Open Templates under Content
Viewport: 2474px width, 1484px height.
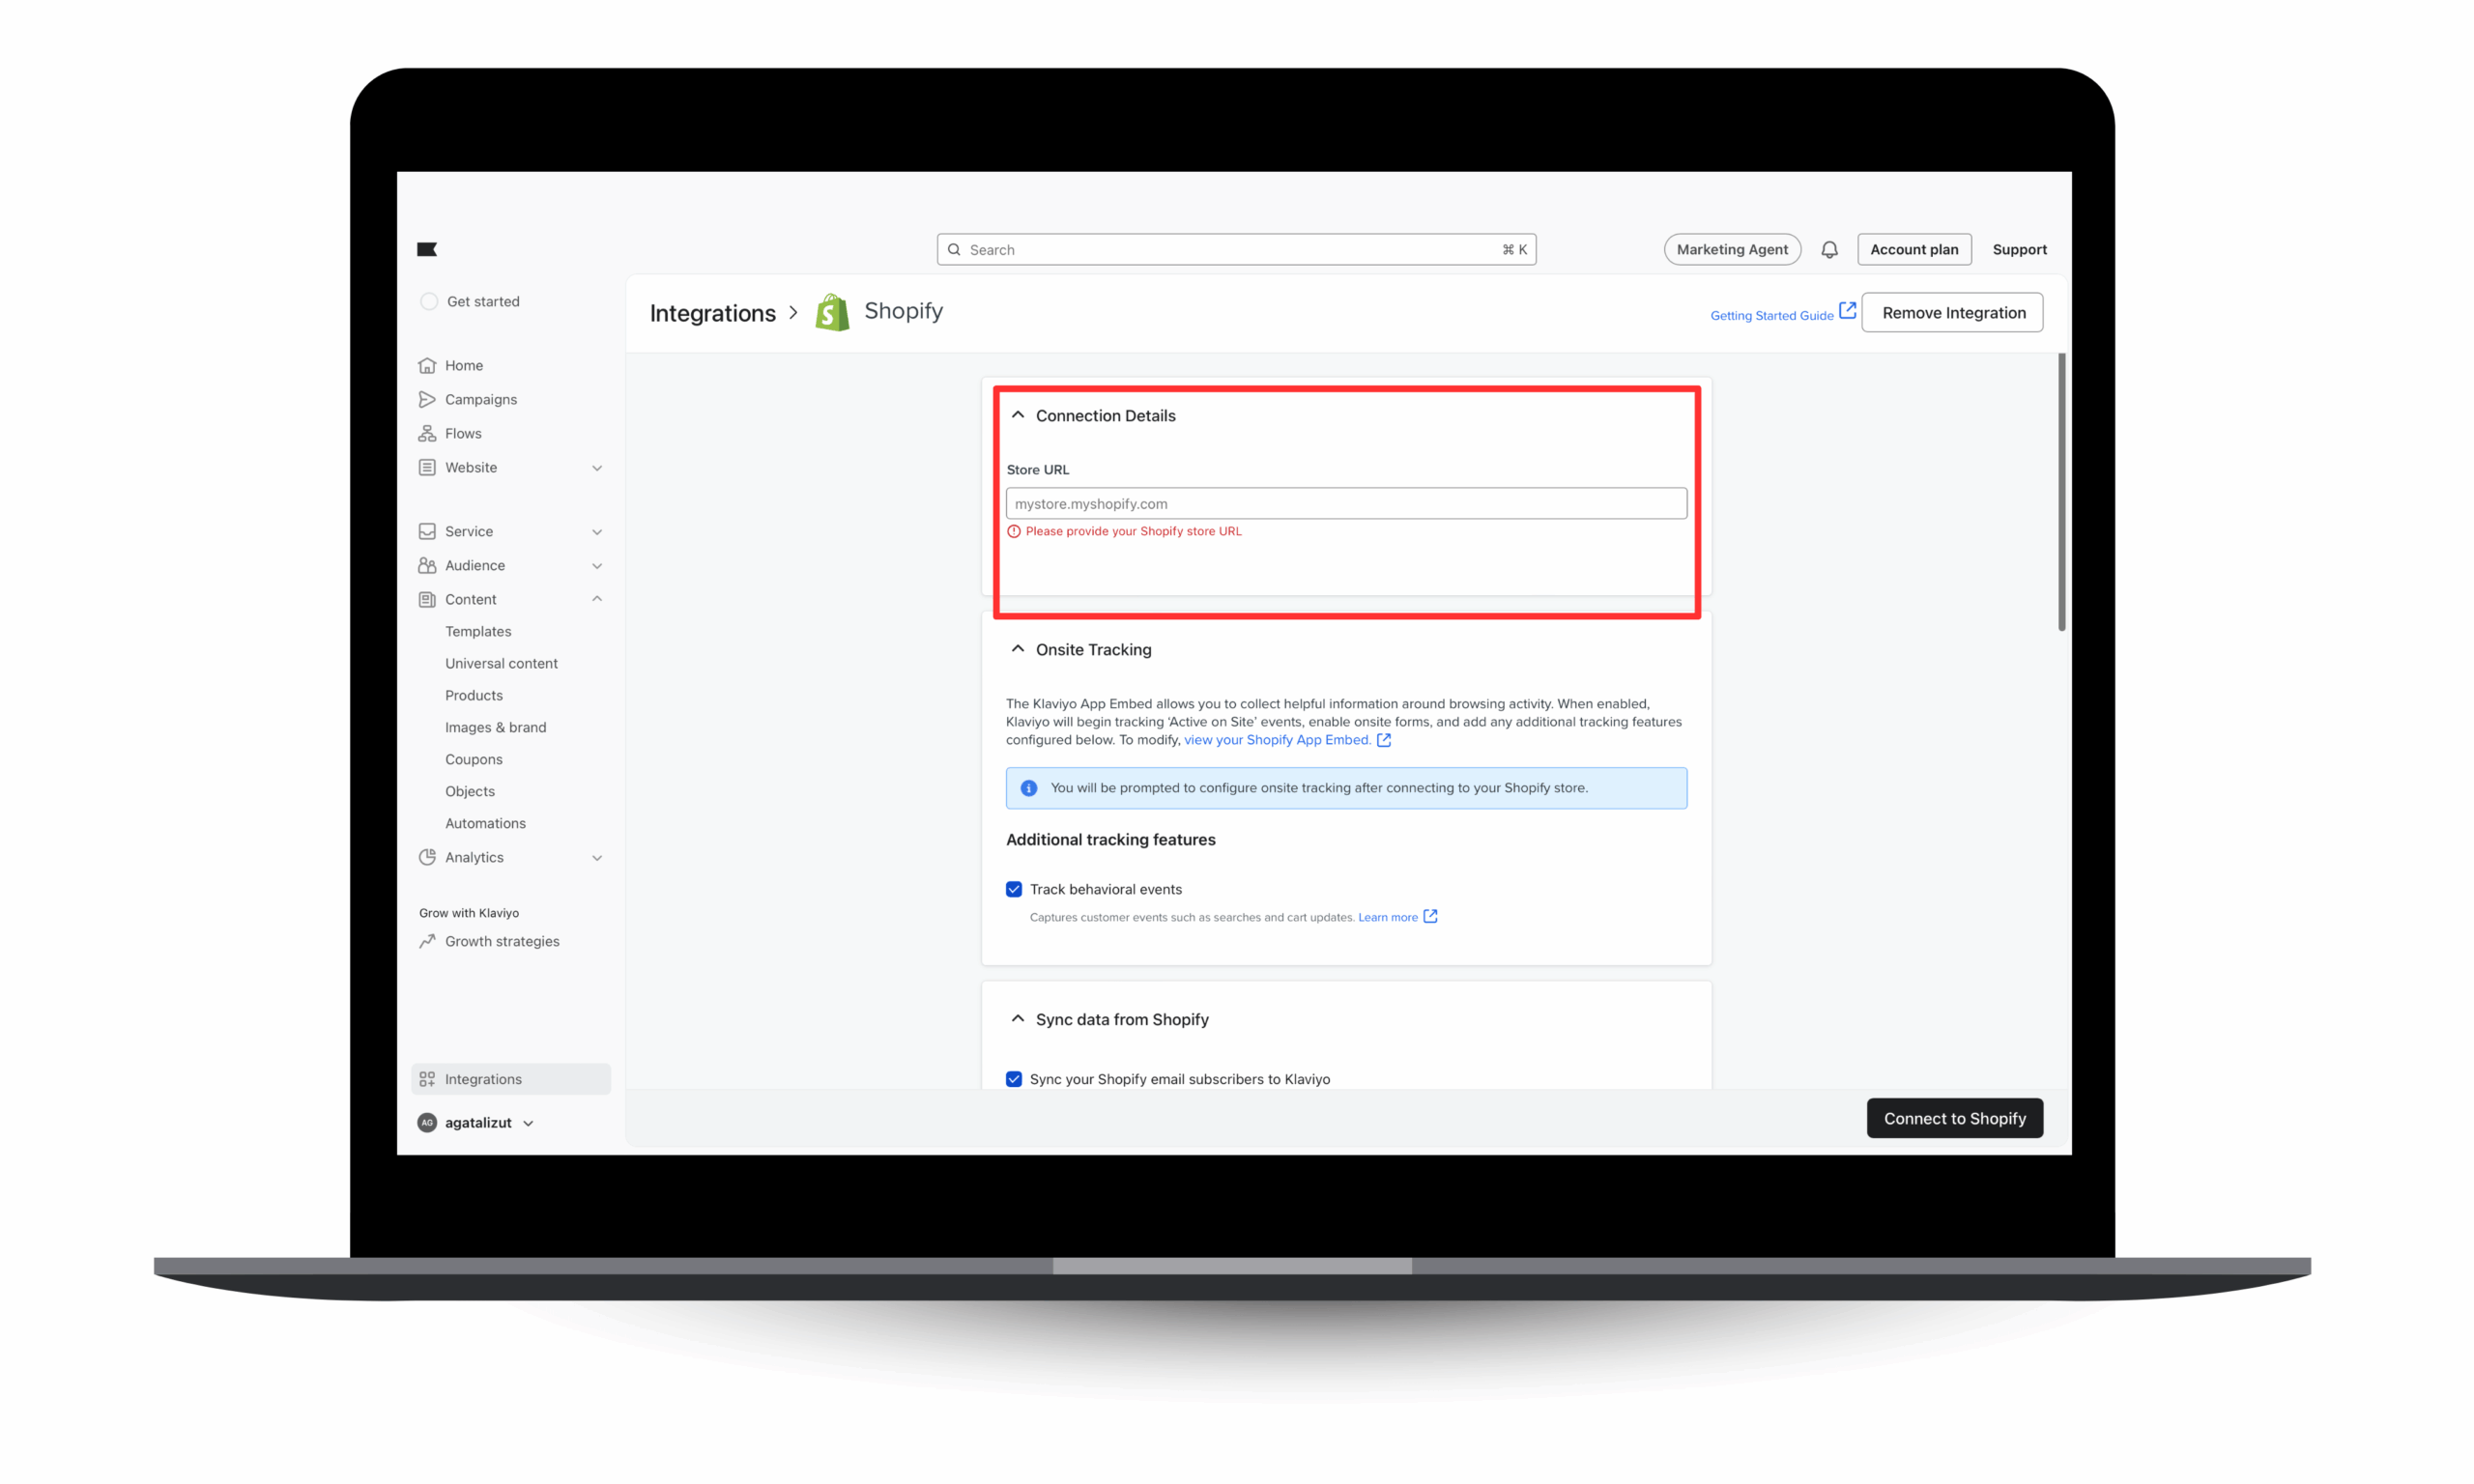click(478, 631)
